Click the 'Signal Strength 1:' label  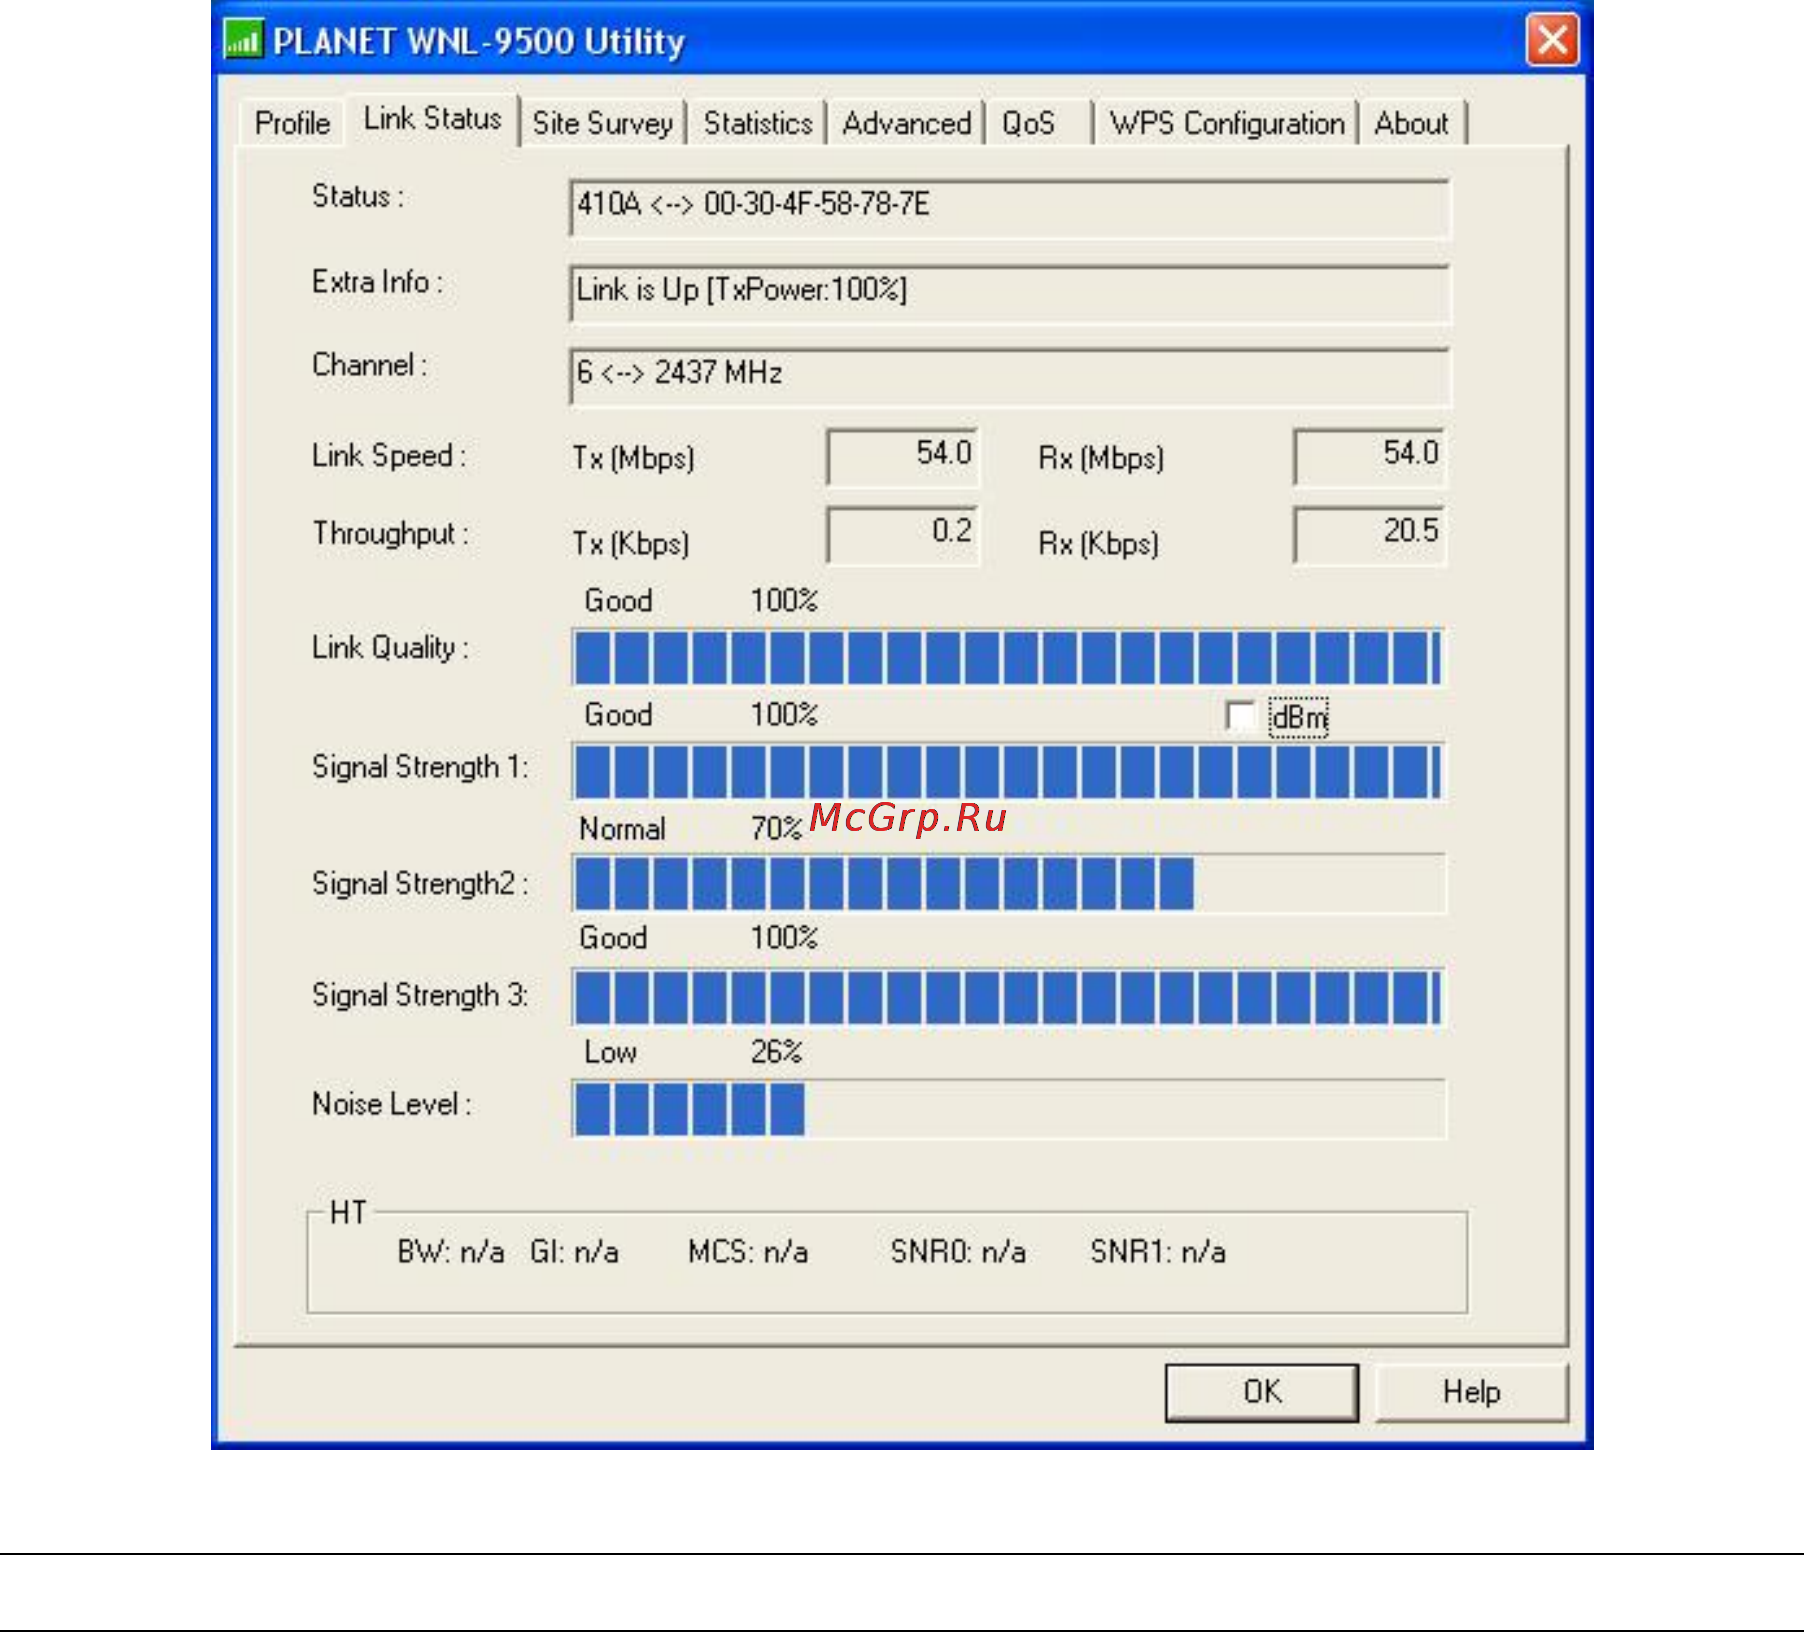pyautogui.click(x=420, y=767)
